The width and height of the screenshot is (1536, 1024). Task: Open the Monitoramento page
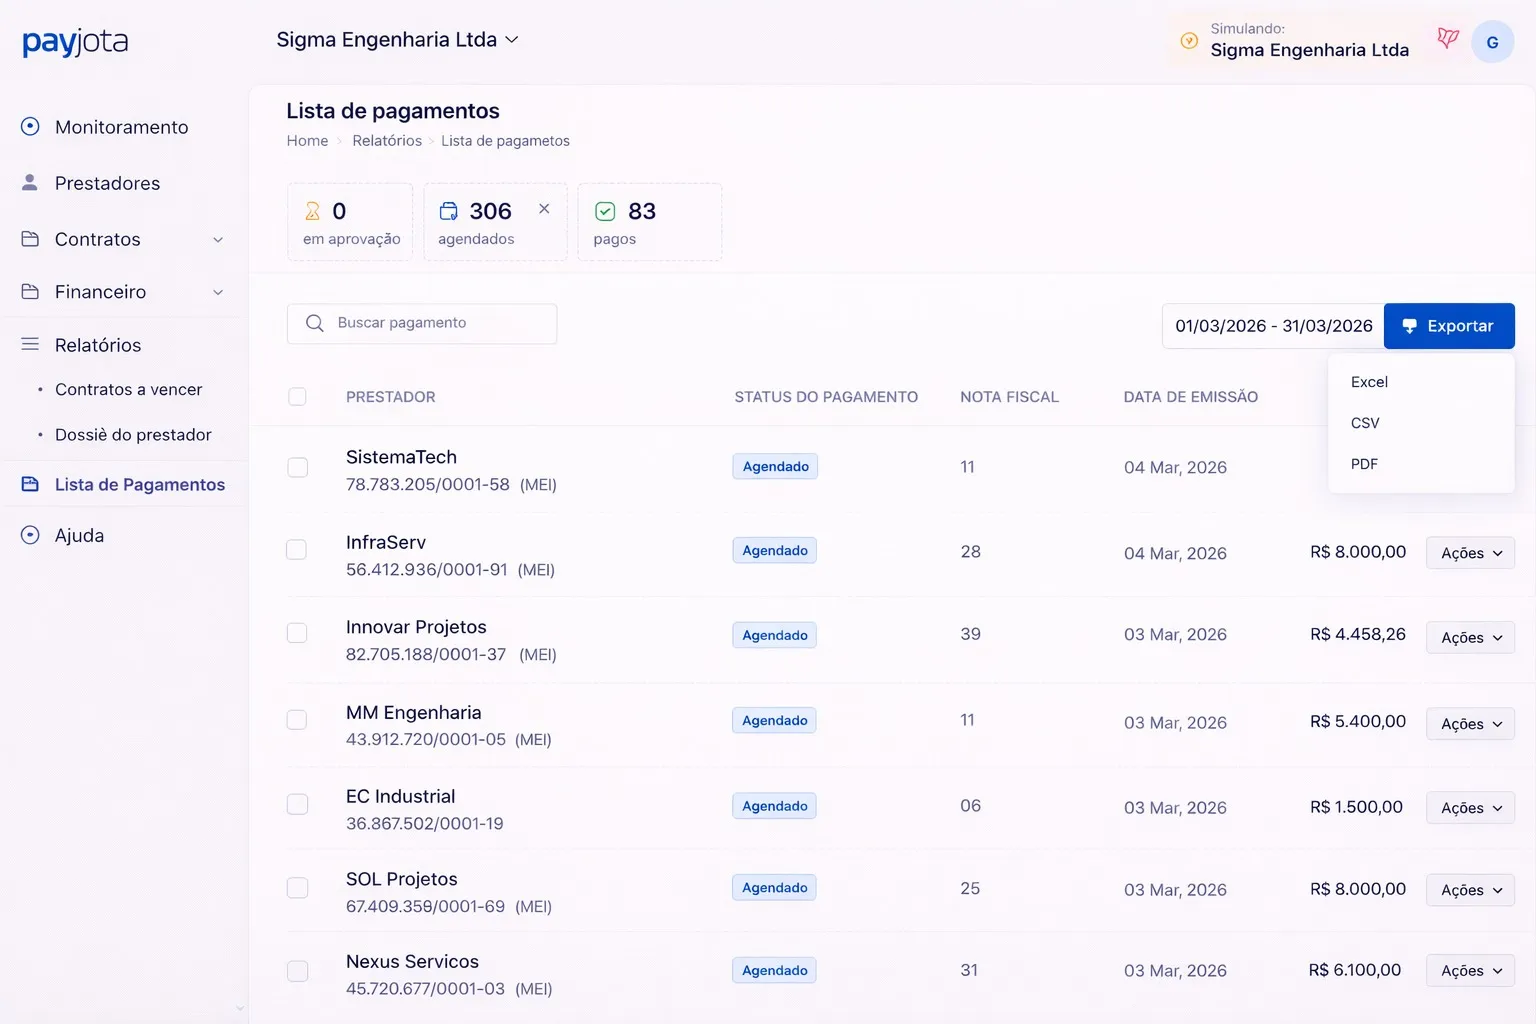[x=121, y=127]
